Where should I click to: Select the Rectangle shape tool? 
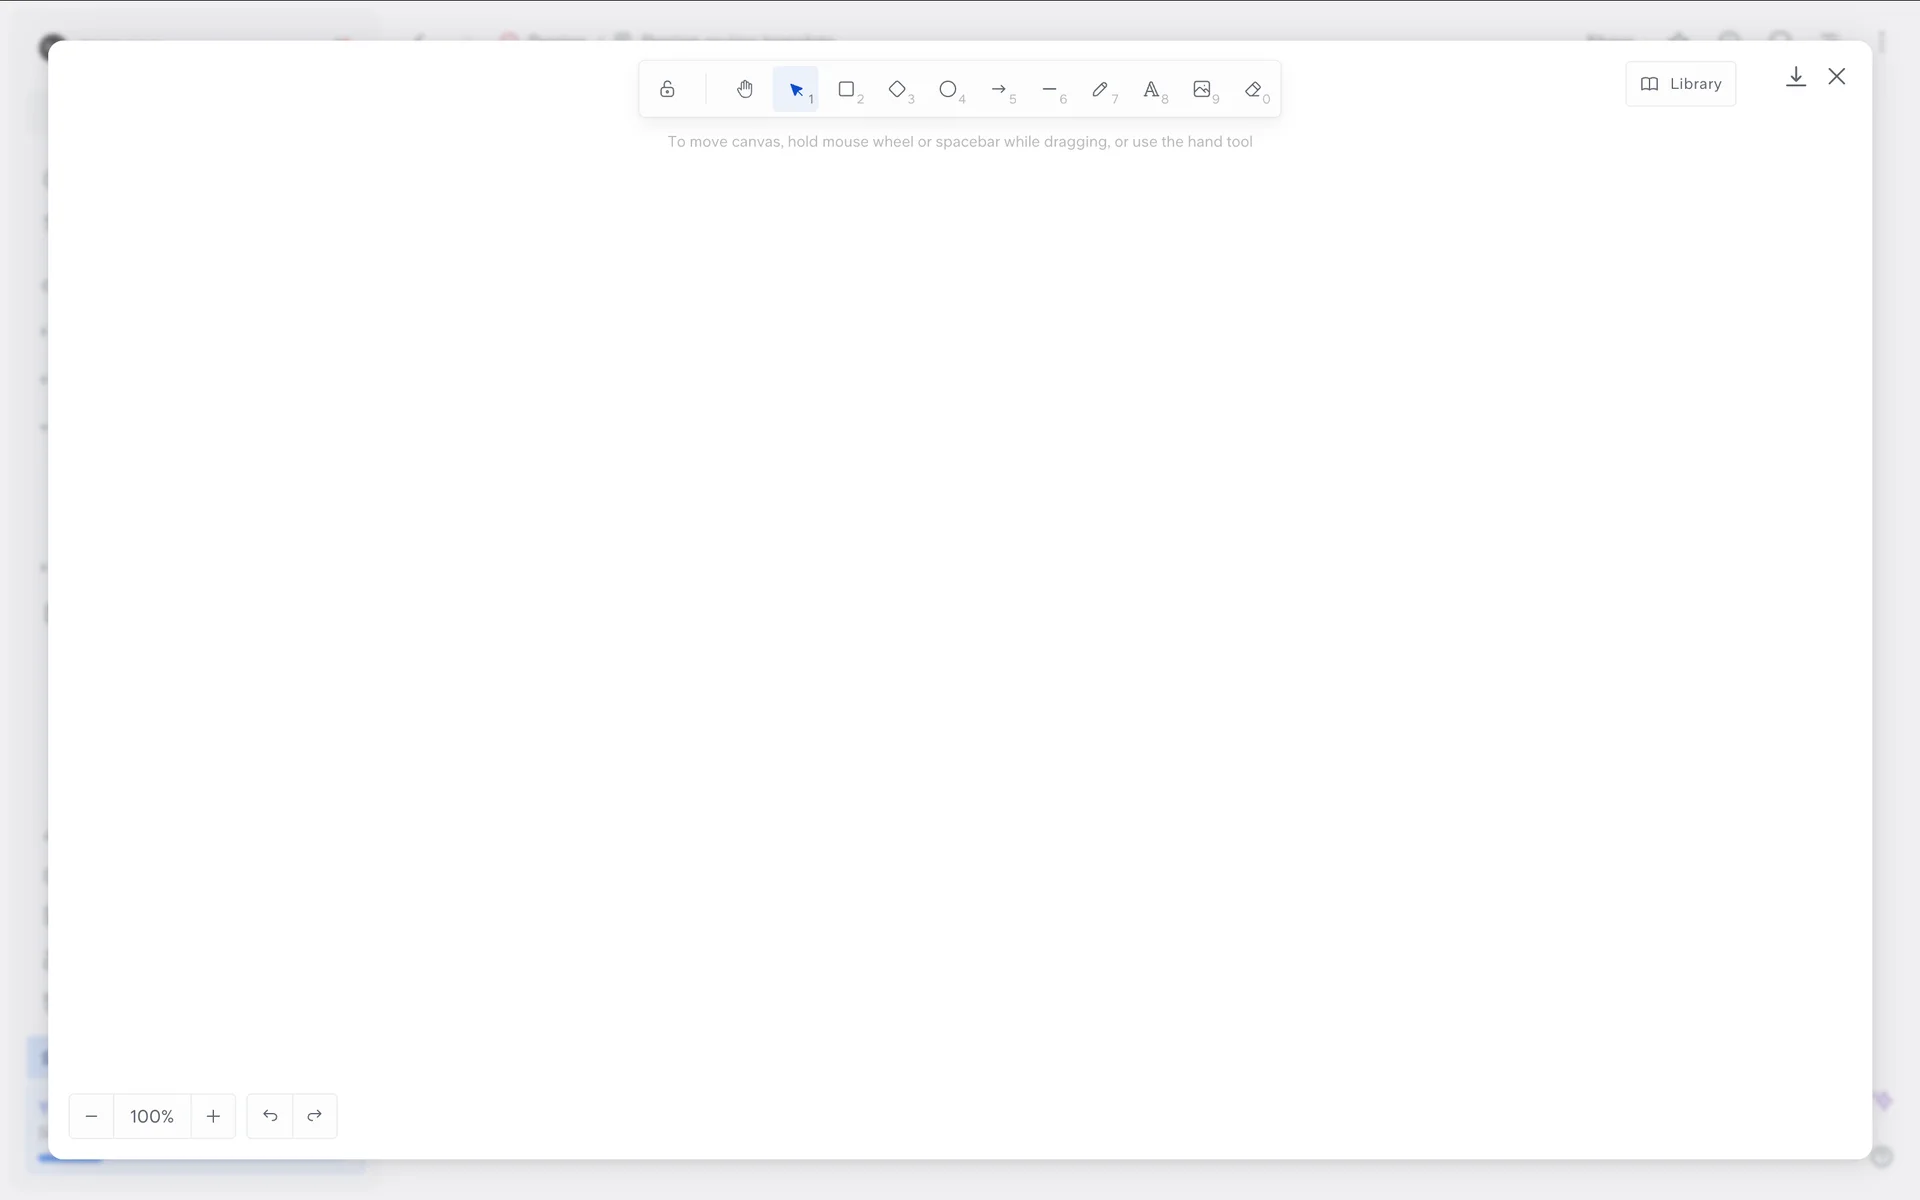pos(847,90)
